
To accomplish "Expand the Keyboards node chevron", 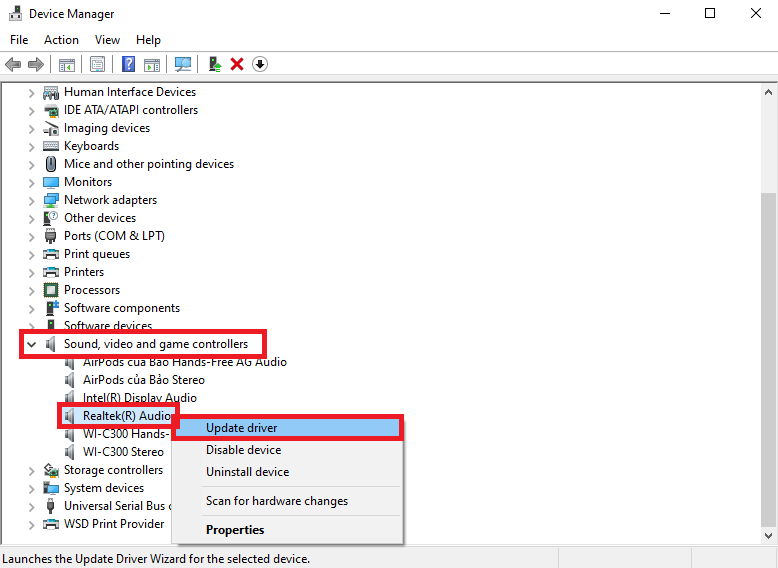I will (31, 147).
